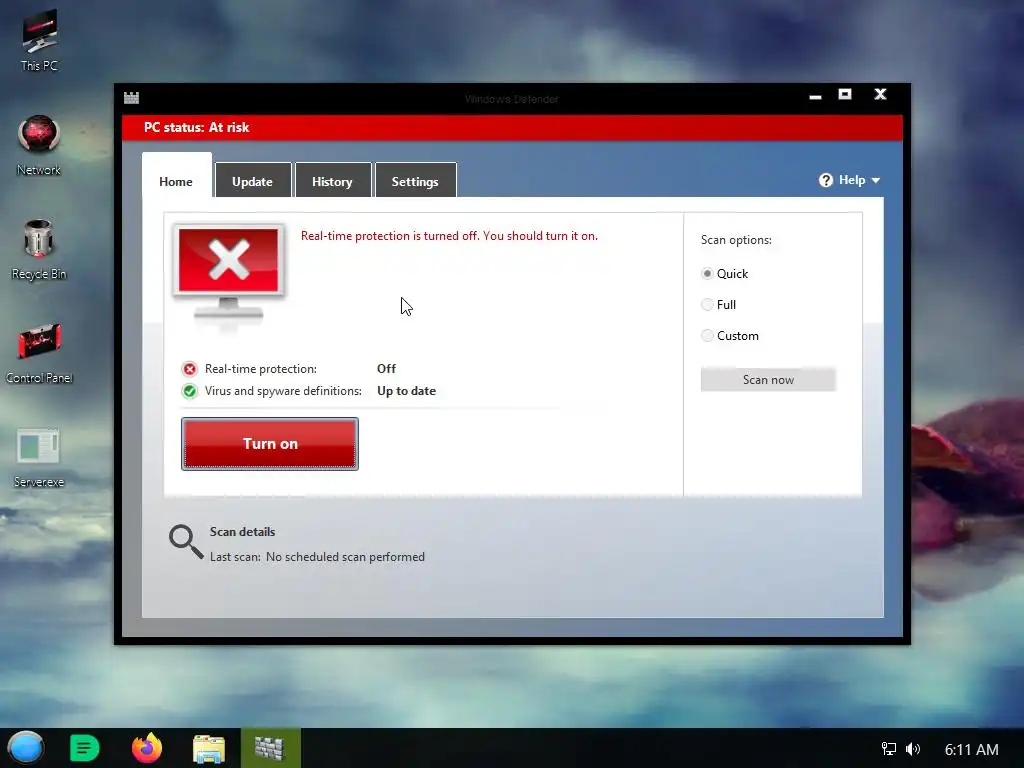Open the History tab
The width and height of the screenshot is (1024, 768).
332,181
